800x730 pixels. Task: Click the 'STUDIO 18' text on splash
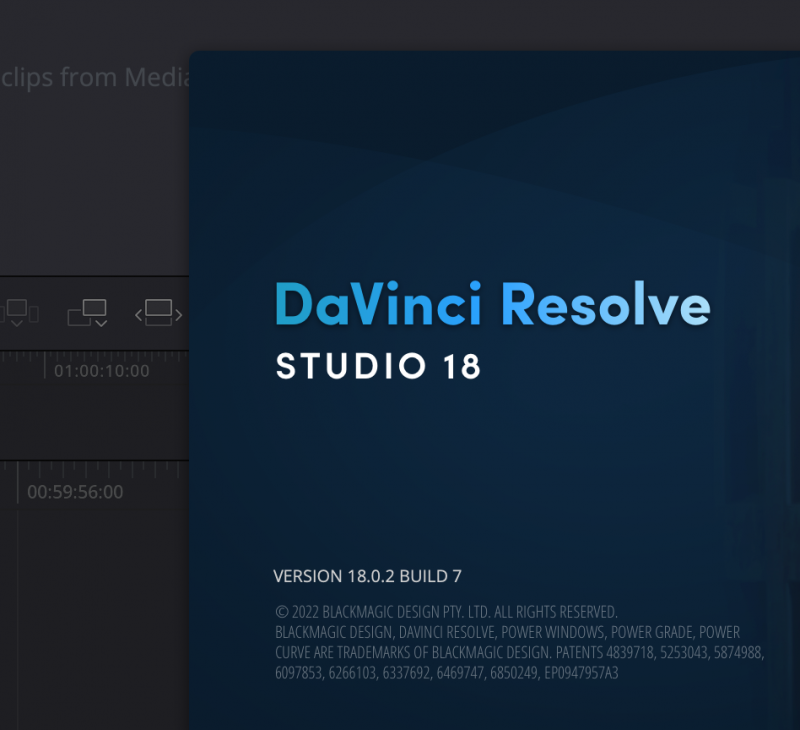(x=378, y=366)
